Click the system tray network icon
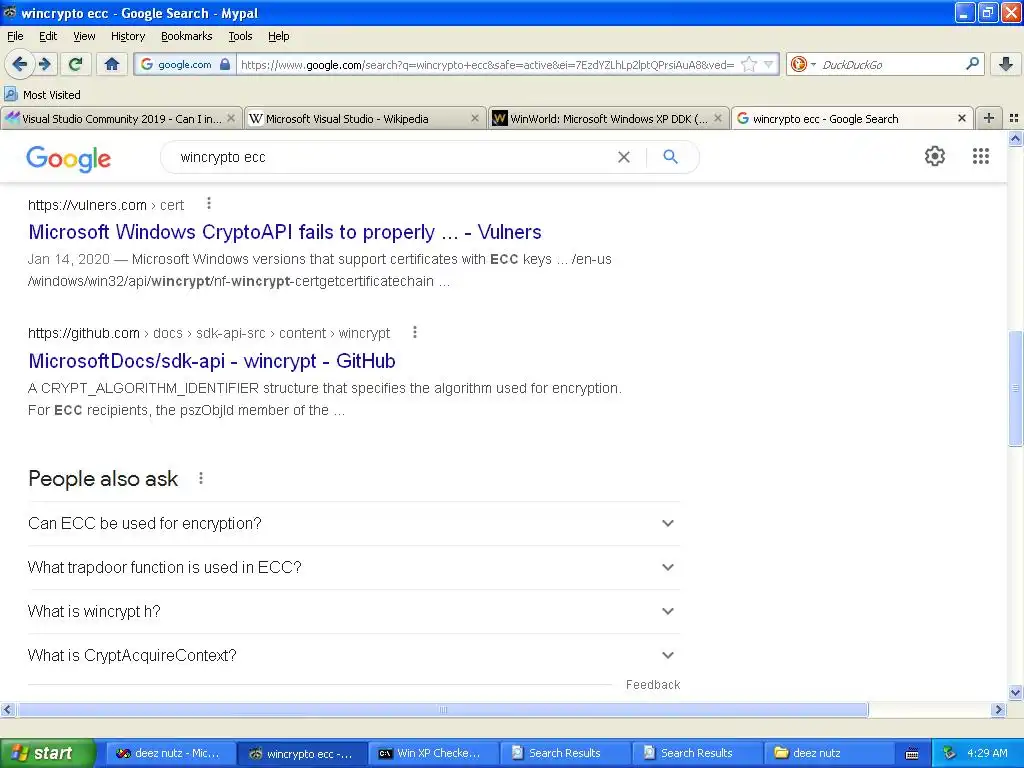This screenshot has height=768, width=1024. coord(950,753)
